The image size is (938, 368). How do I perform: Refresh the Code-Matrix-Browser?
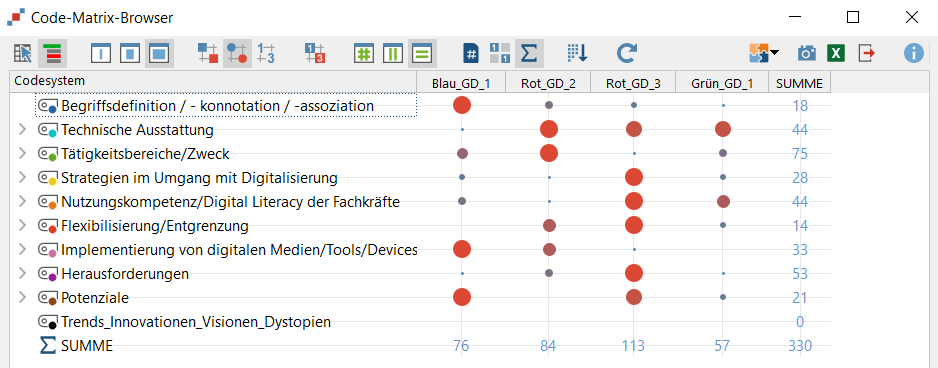coord(626,54)
